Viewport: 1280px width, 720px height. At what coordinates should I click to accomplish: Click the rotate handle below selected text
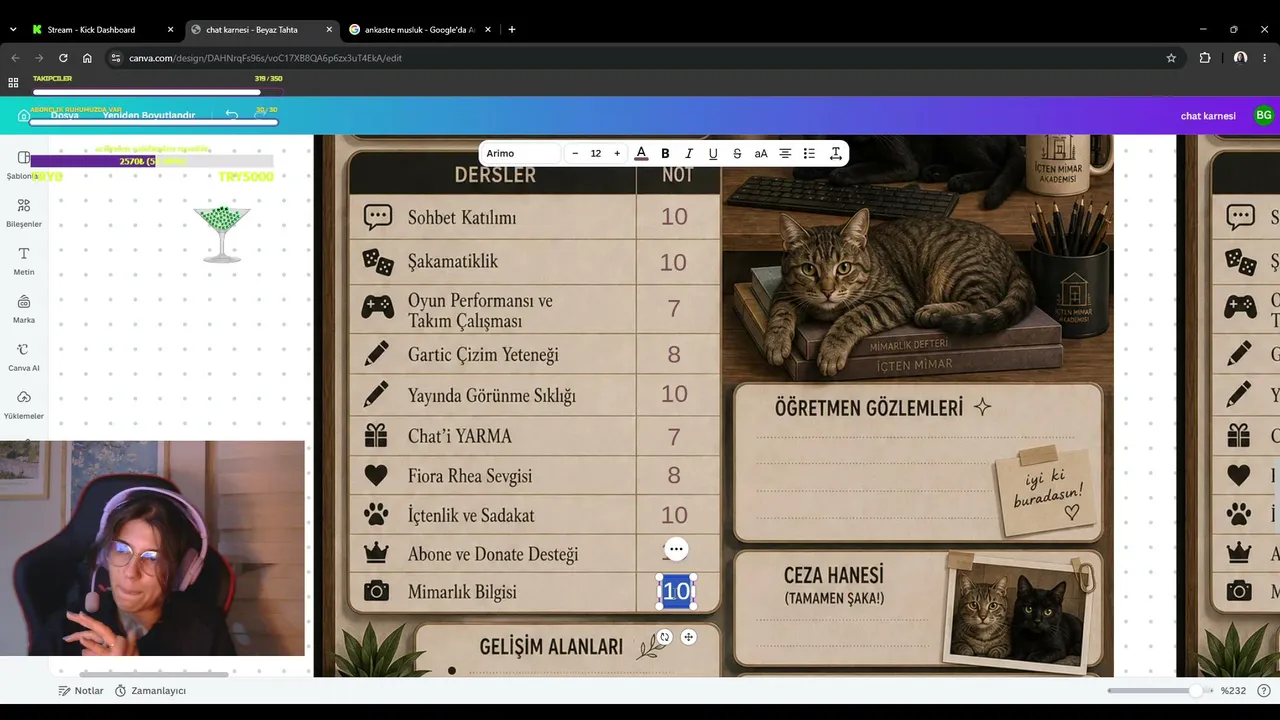pos(664,637)
